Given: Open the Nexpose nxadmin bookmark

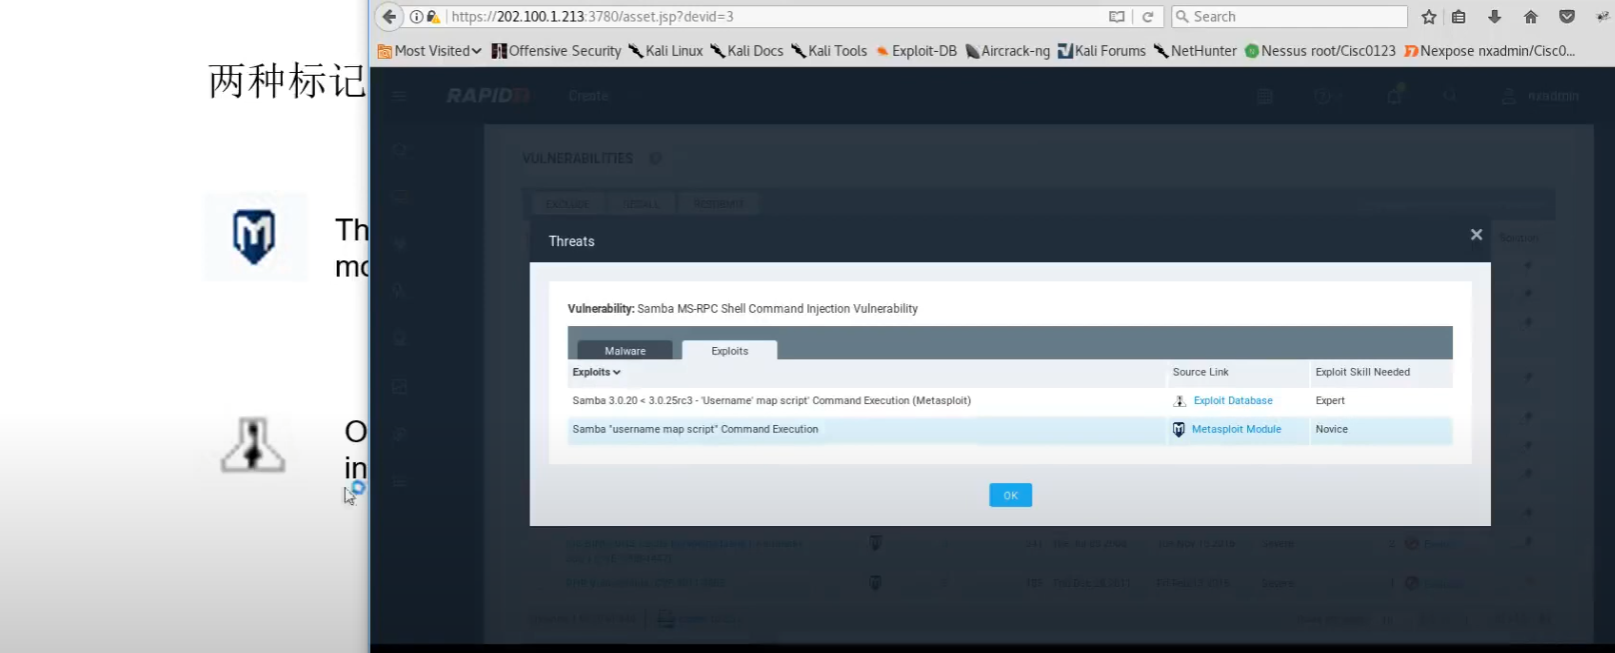Looking at the screenshot, I should [1490, 51].
